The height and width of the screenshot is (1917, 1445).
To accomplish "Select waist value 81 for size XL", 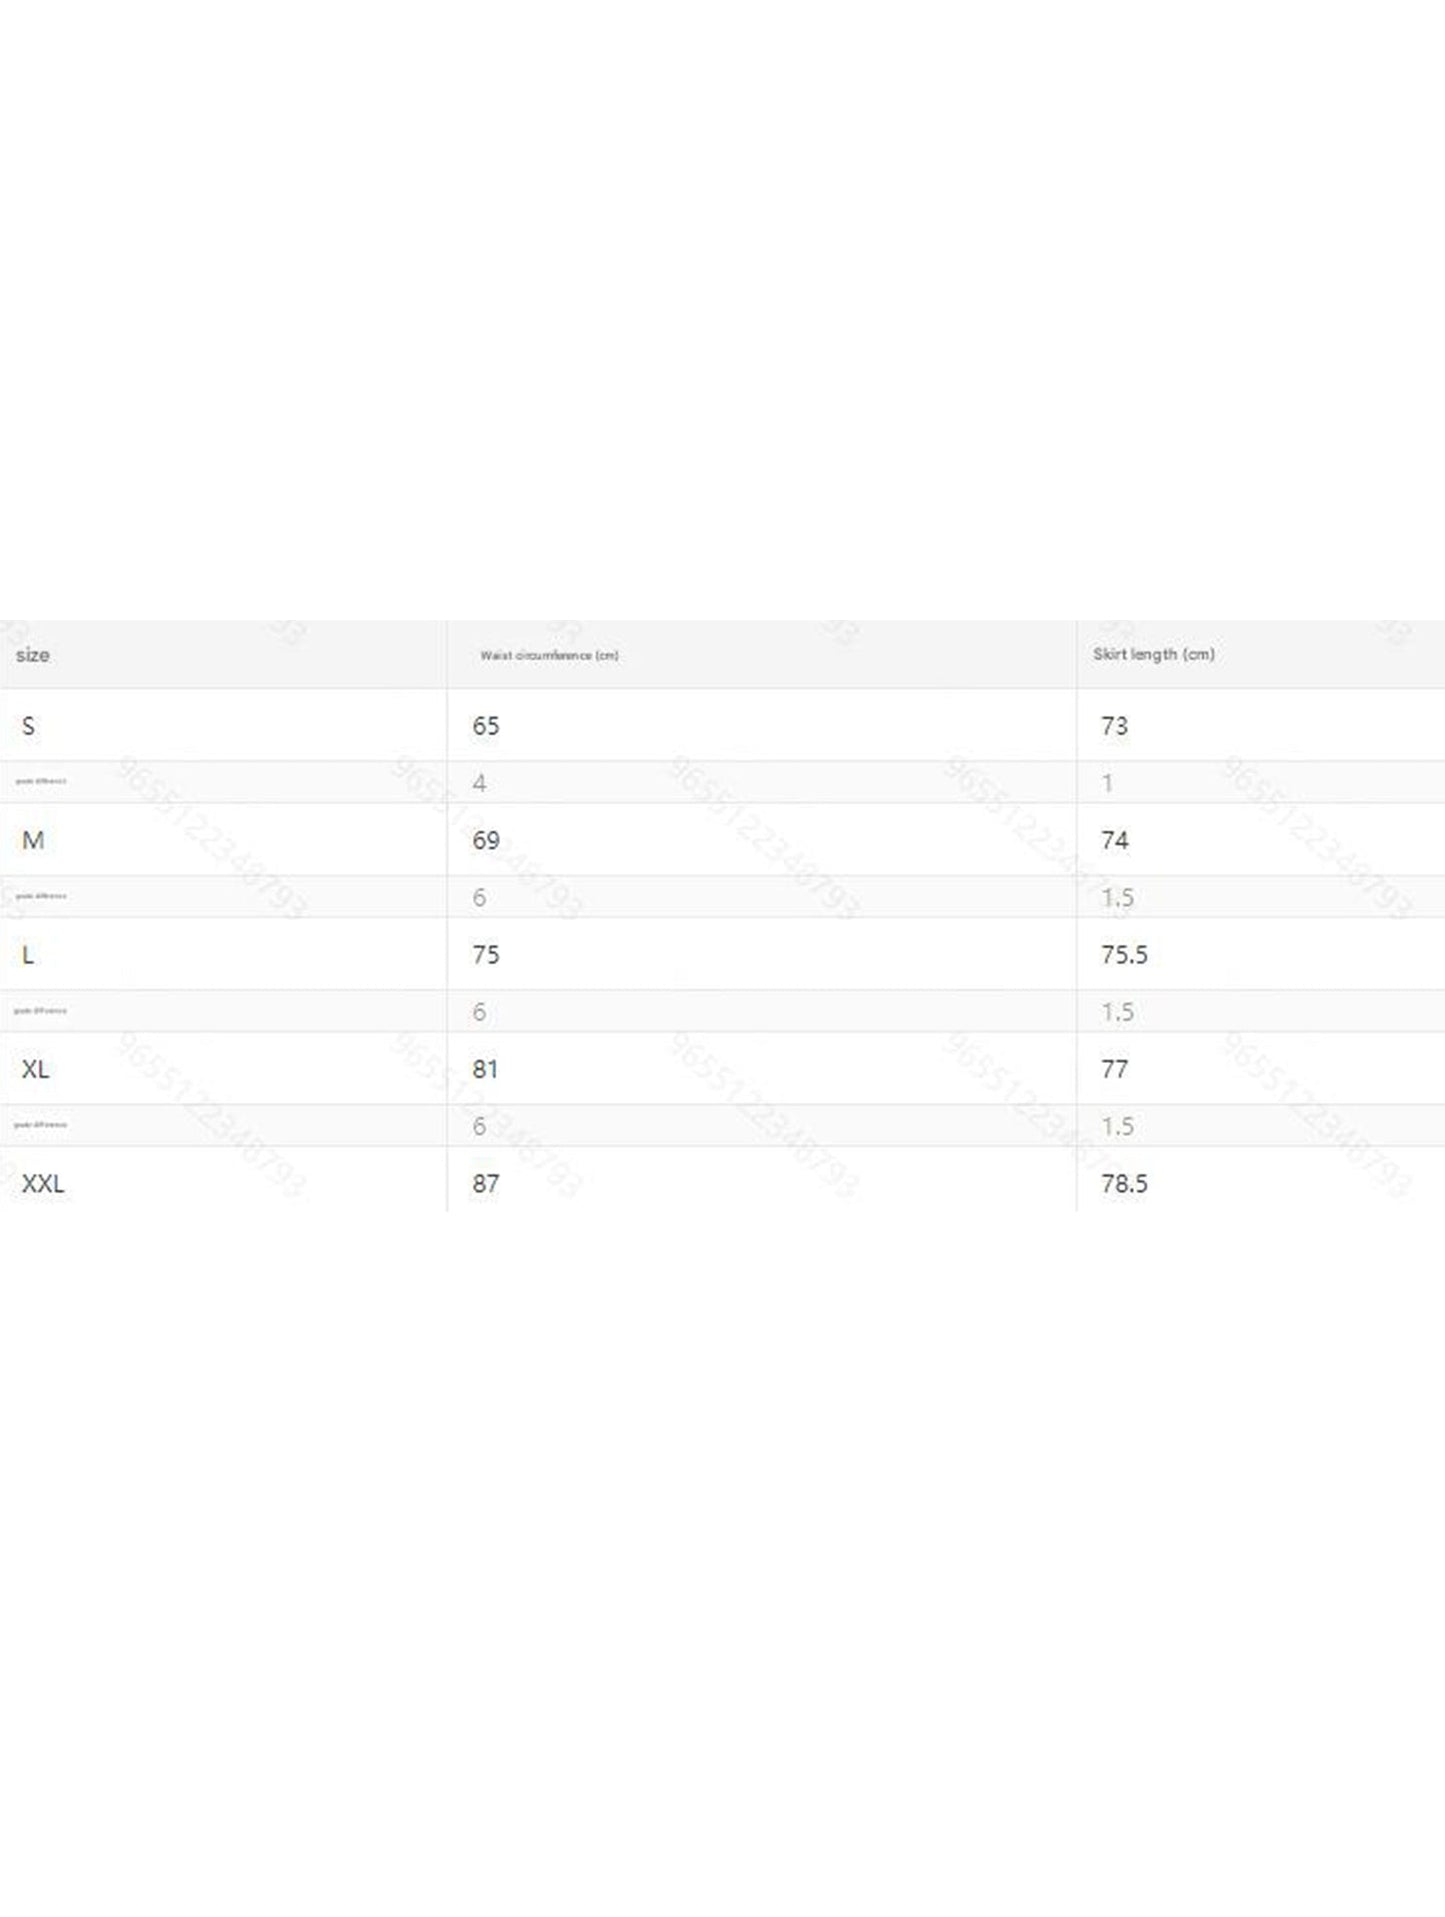I will 486,1069.
